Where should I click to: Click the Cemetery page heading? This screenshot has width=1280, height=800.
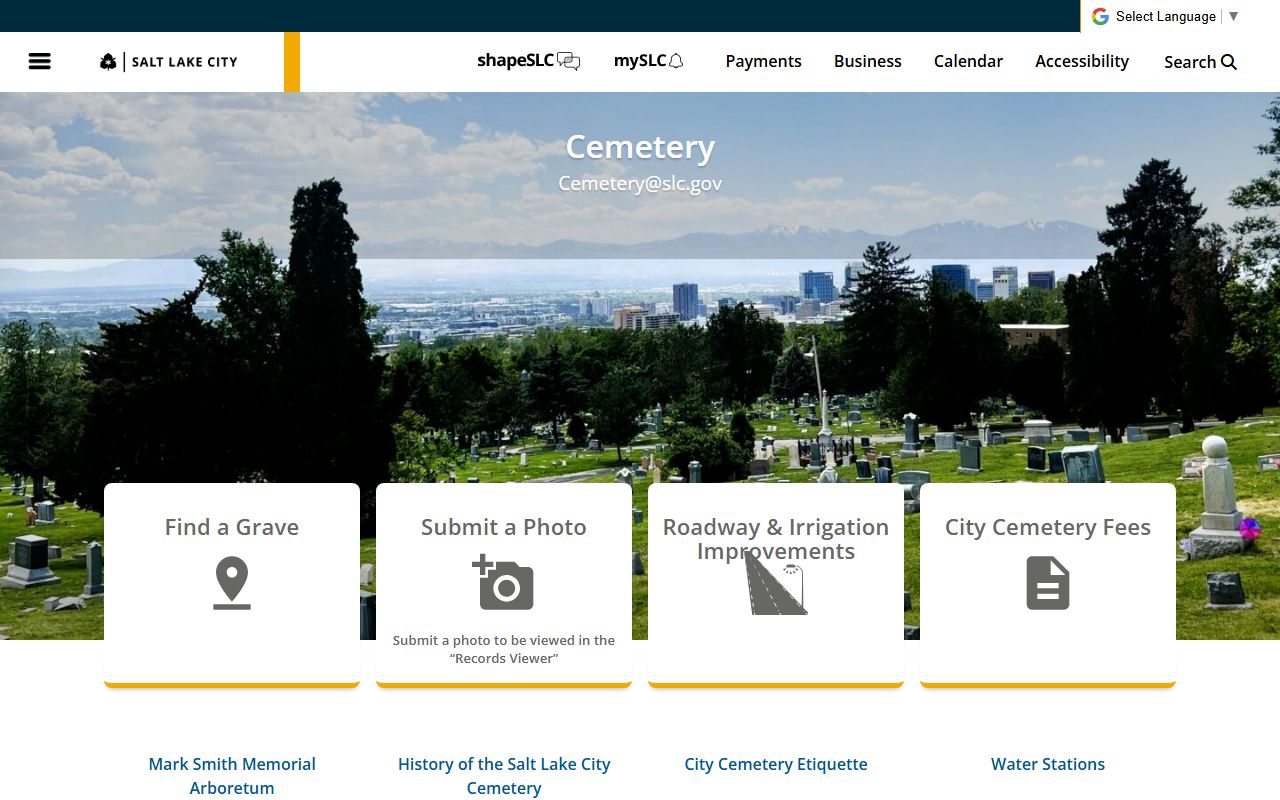click(640, 147)
